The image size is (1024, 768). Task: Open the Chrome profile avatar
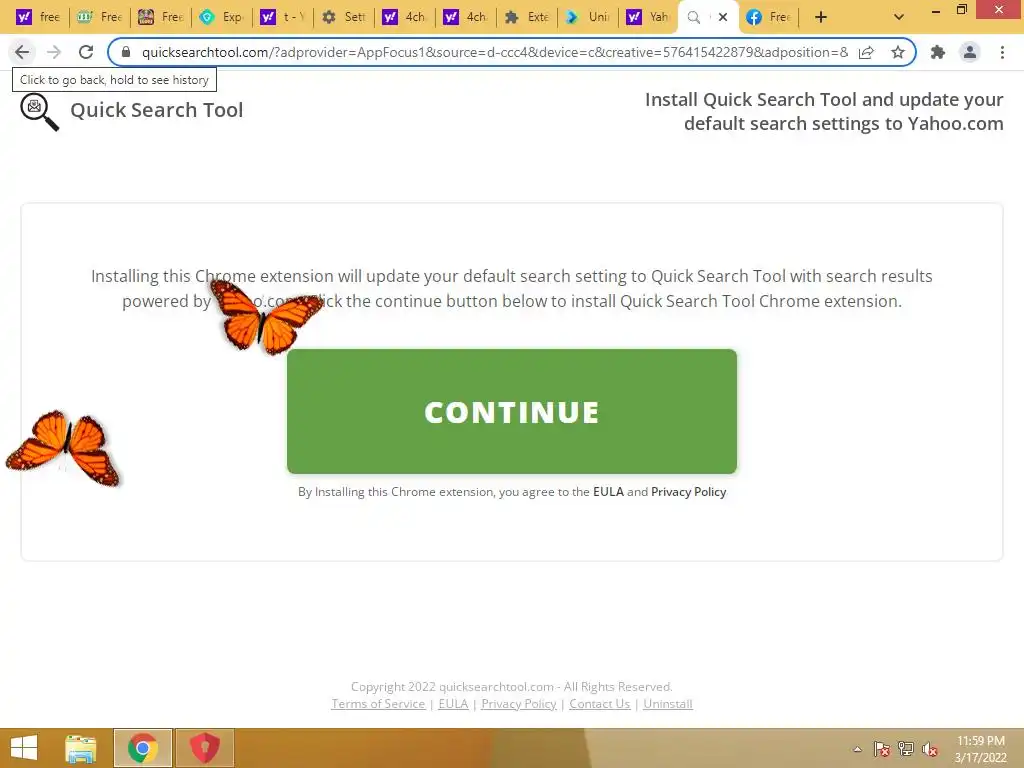tap(970, 52)
